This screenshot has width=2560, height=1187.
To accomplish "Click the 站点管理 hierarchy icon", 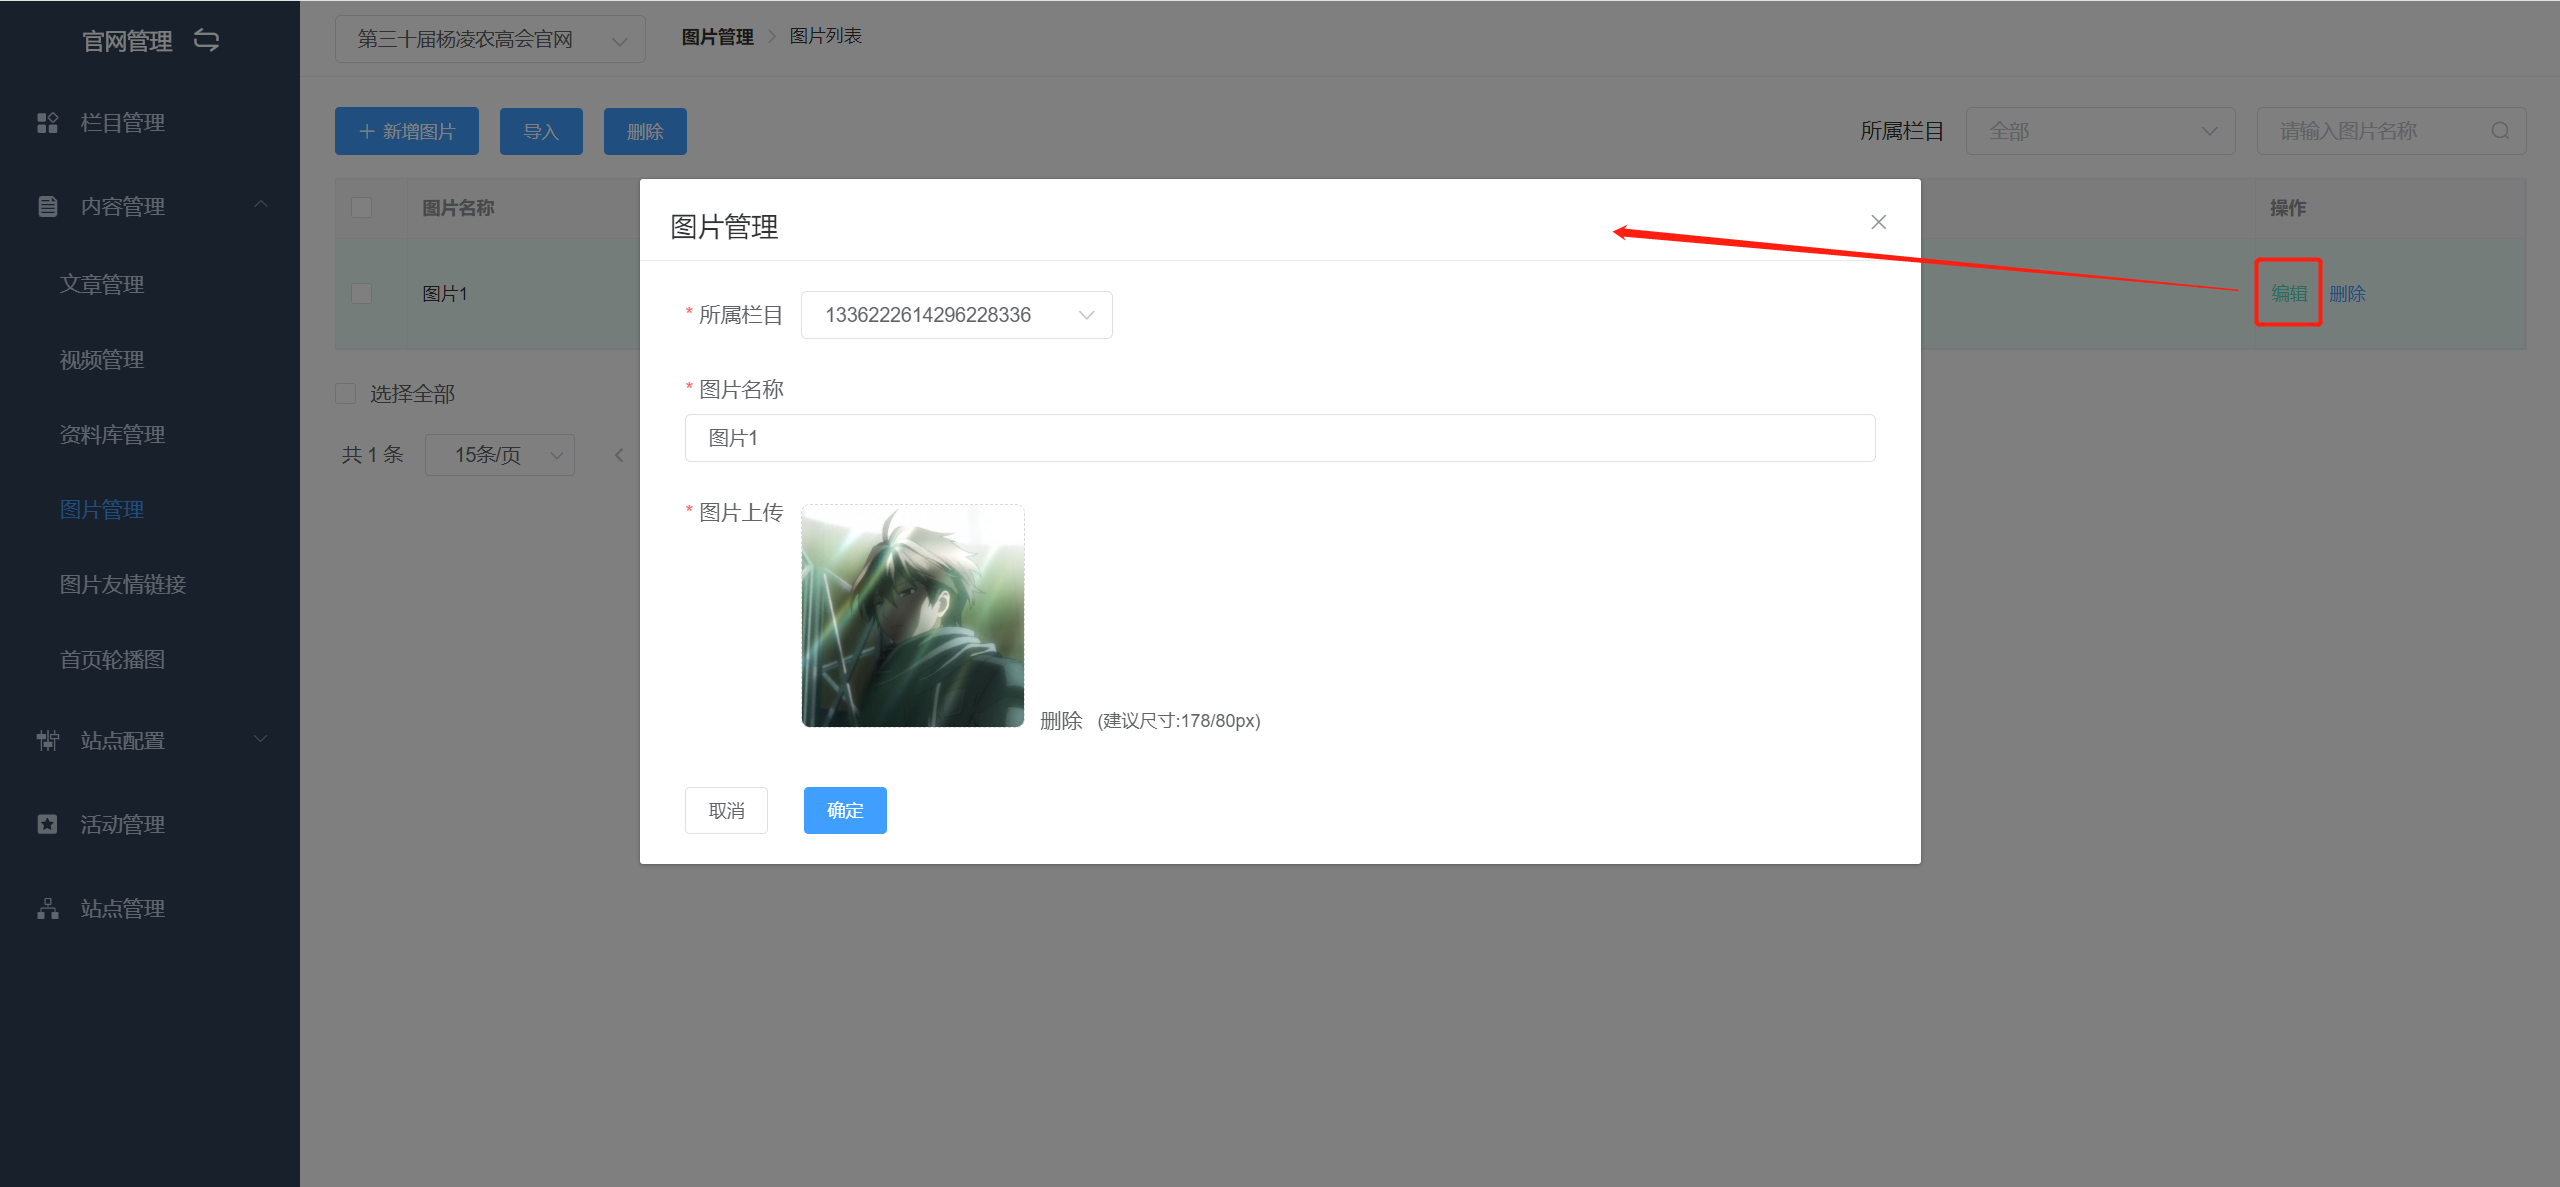I will (x=47, y=908).
